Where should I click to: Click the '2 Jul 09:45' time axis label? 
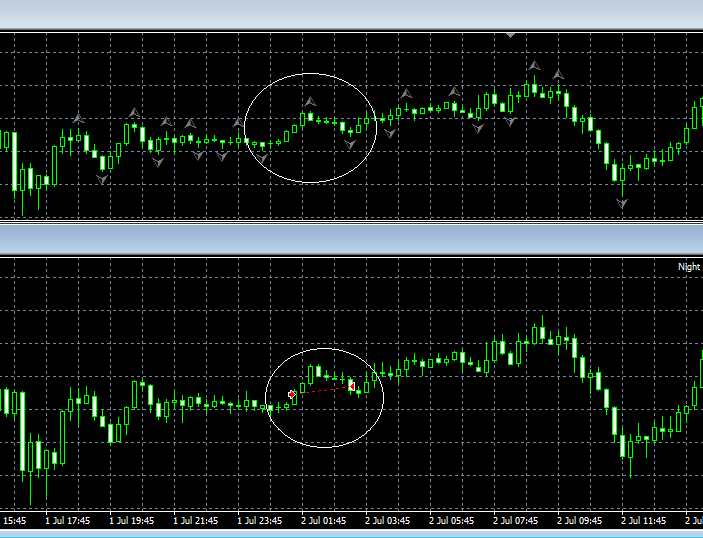tap(580, 521)
